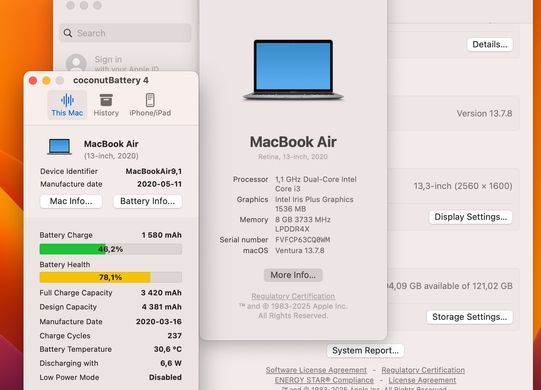Open Battery Info in coconutBattery

pyautogui.click(x=147, y=201)
